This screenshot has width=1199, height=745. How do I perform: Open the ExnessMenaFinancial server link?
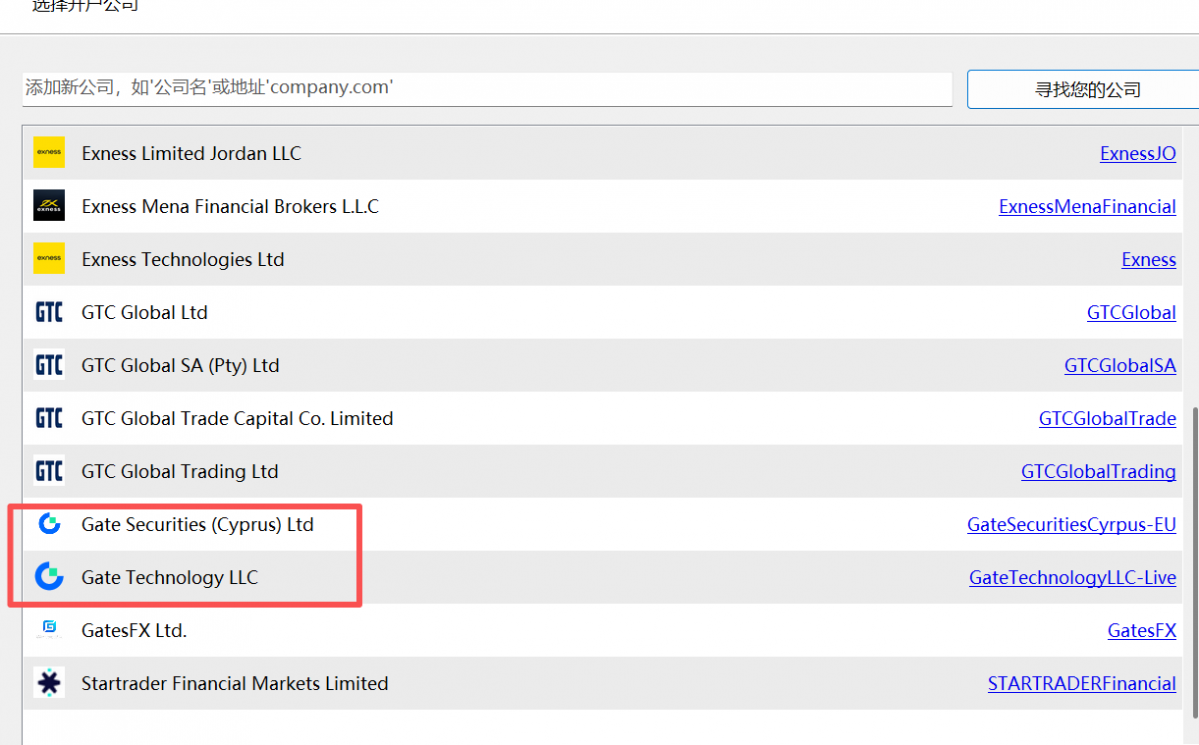(1087, 207)
